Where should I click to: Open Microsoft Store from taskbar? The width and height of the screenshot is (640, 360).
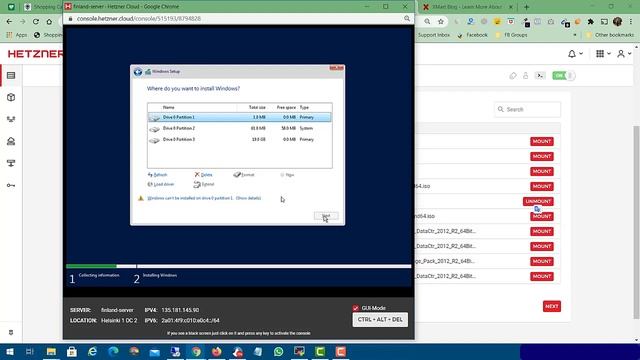point(72,351)
